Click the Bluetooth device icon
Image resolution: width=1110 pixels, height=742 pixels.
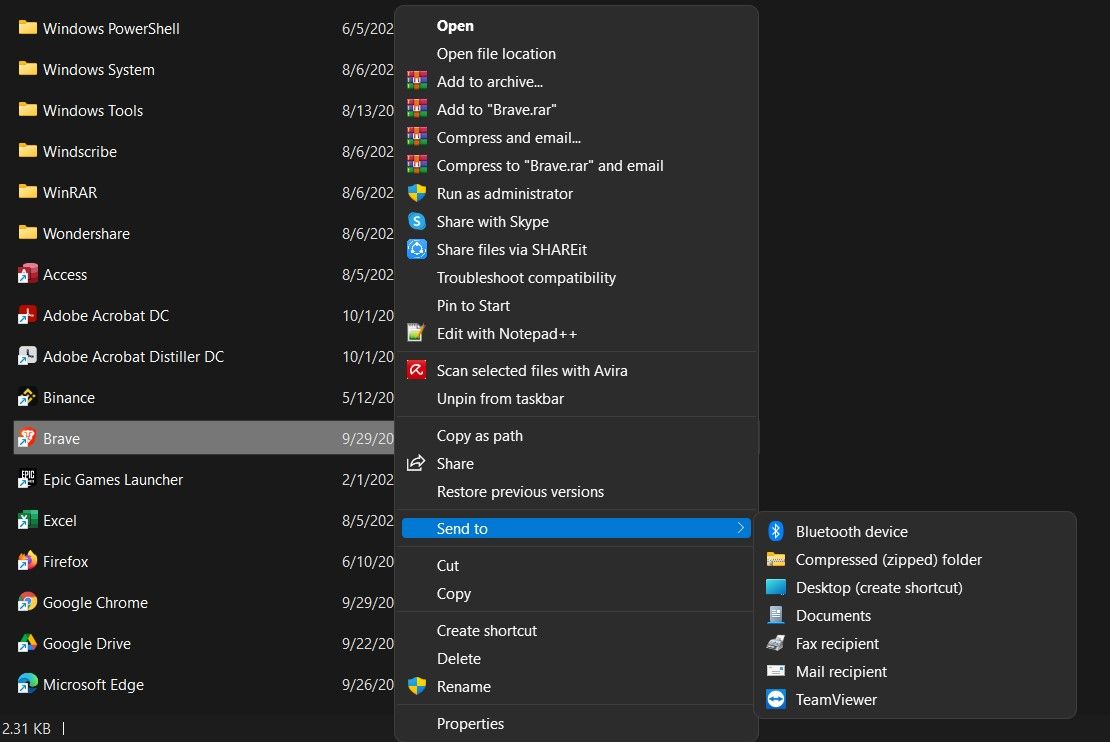[x=776, y=532]
